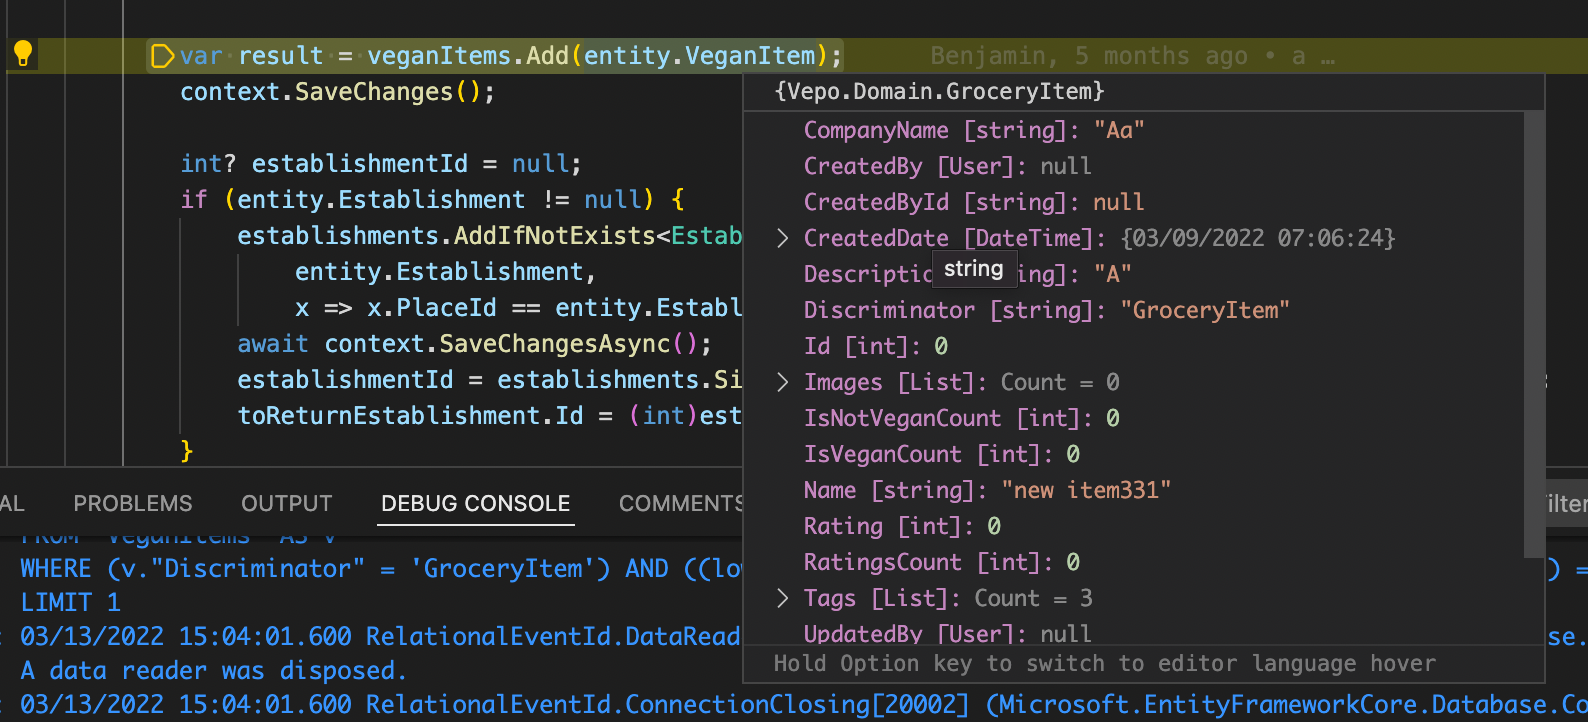1588x722 pixels.
Task: Select the DEBUG CONSOLE tab
Action: coord(476,503)
